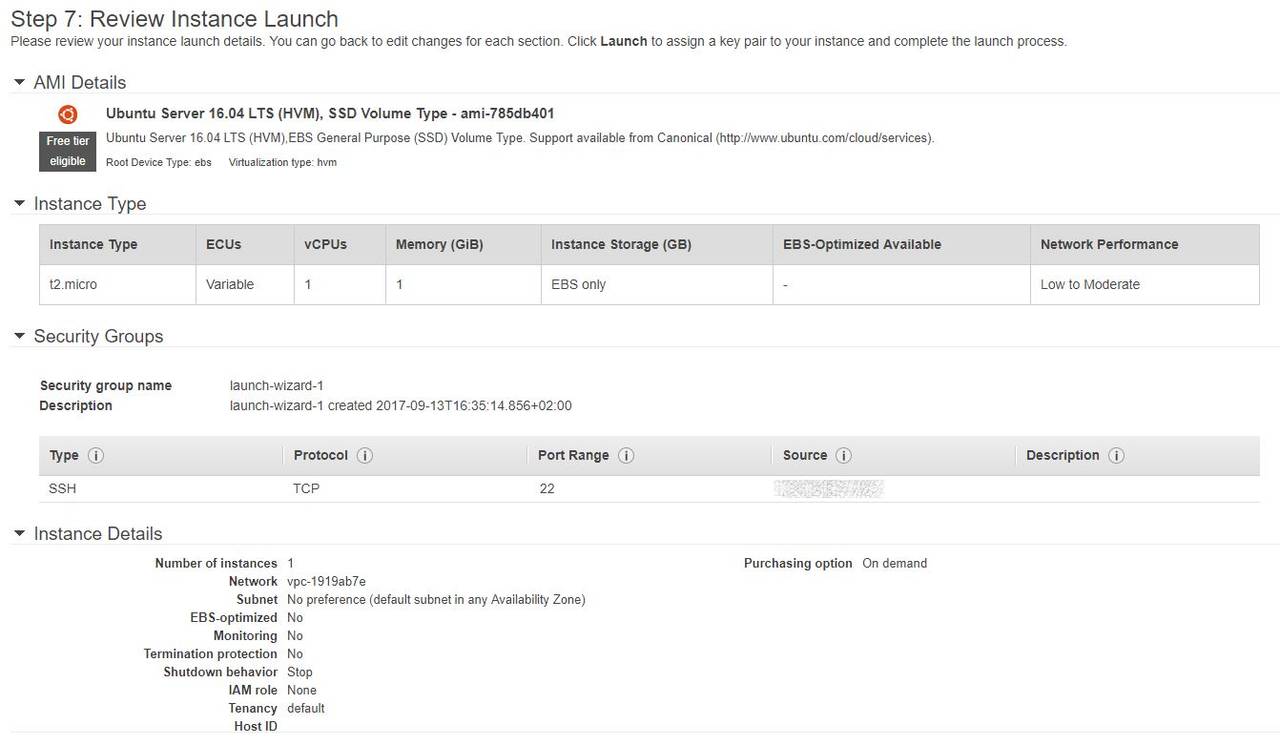The image size is (1280, 745).
Task: Click info icon beside Description column
Action: point(1116,455)
